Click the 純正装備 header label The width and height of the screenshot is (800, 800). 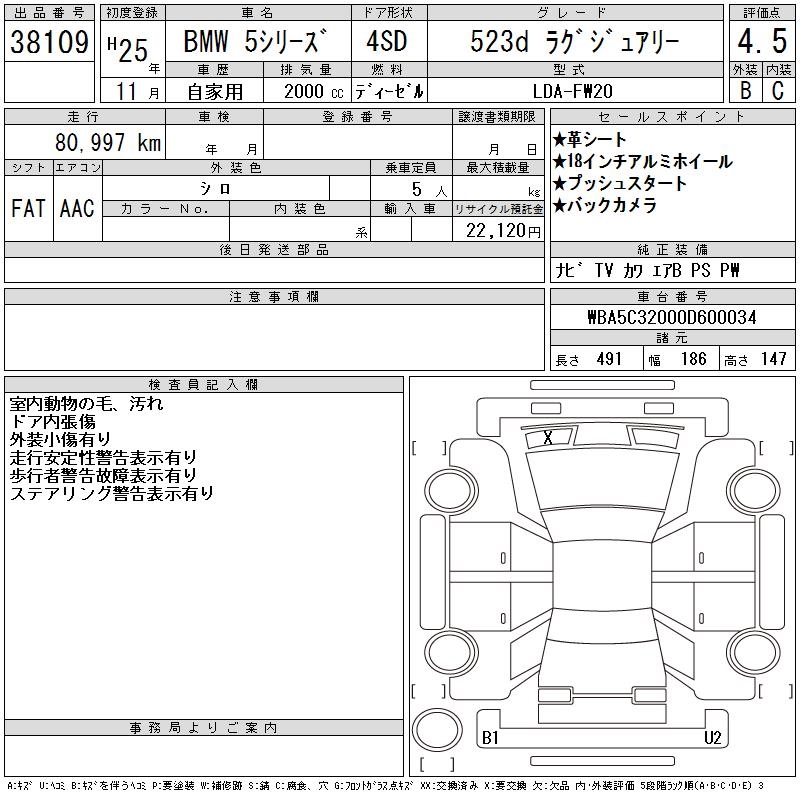coord(672,249)
